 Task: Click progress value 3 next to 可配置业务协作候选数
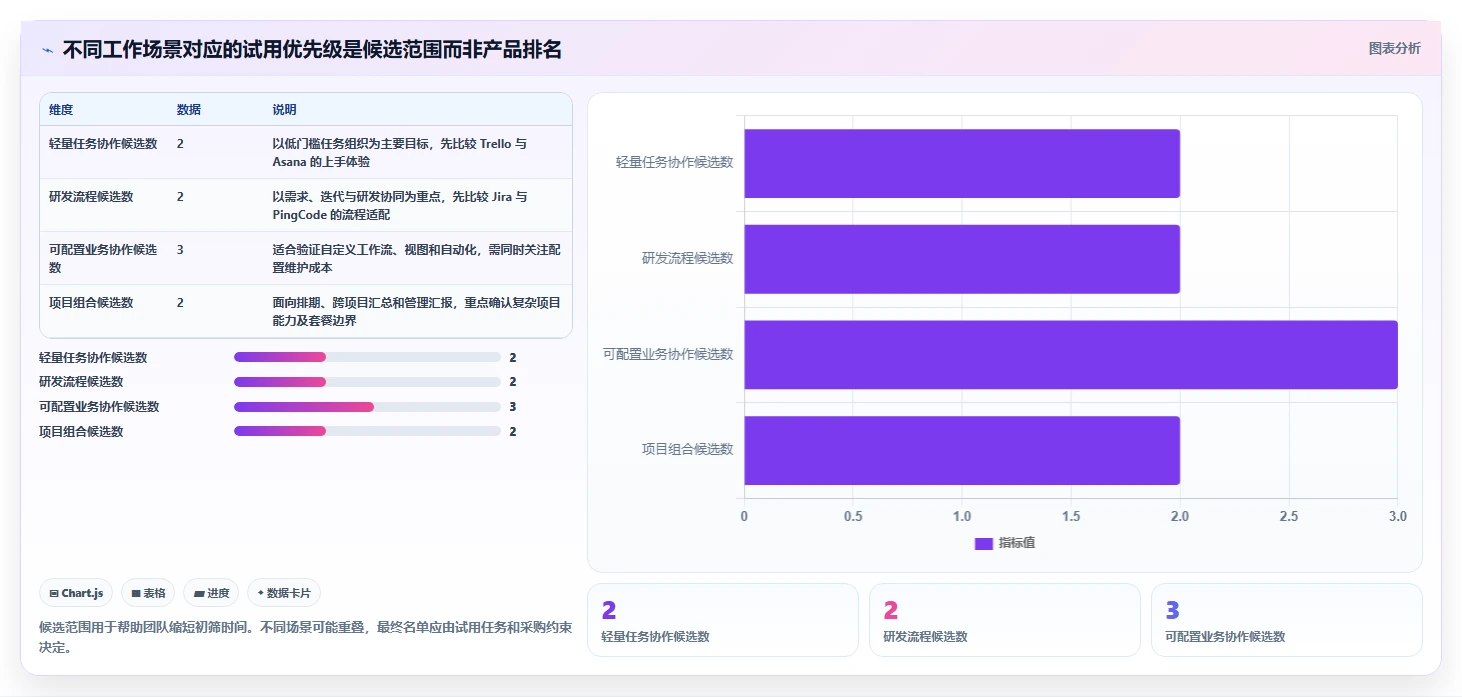(512, 407)
